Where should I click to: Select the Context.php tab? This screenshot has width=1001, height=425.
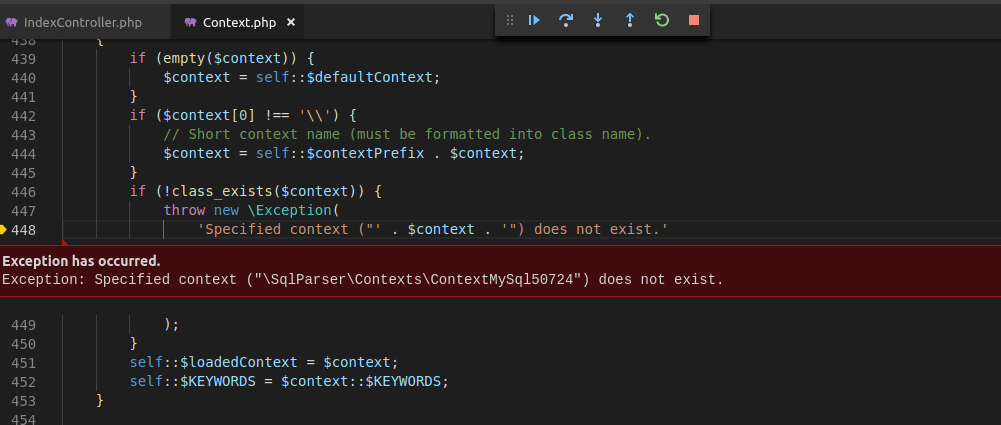239,21
